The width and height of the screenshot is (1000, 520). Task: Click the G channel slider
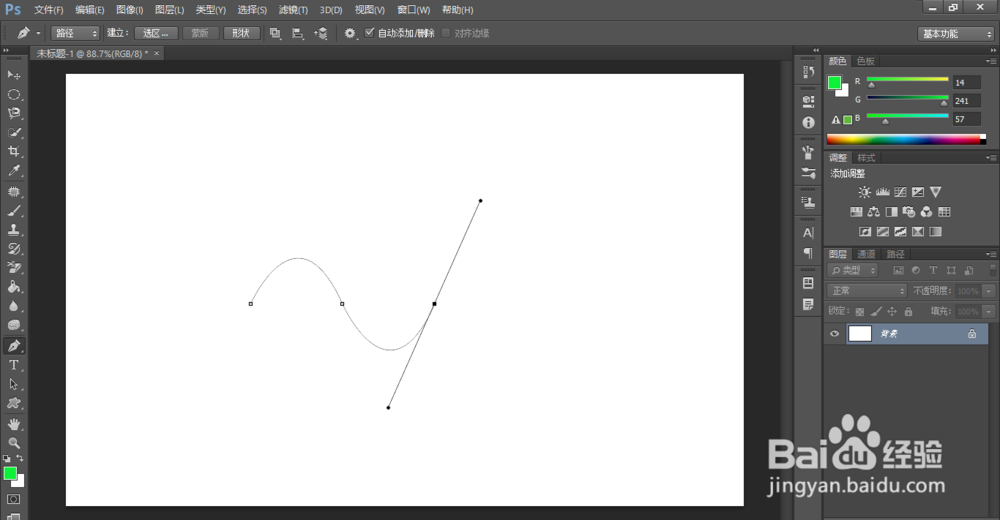(908, 98)
